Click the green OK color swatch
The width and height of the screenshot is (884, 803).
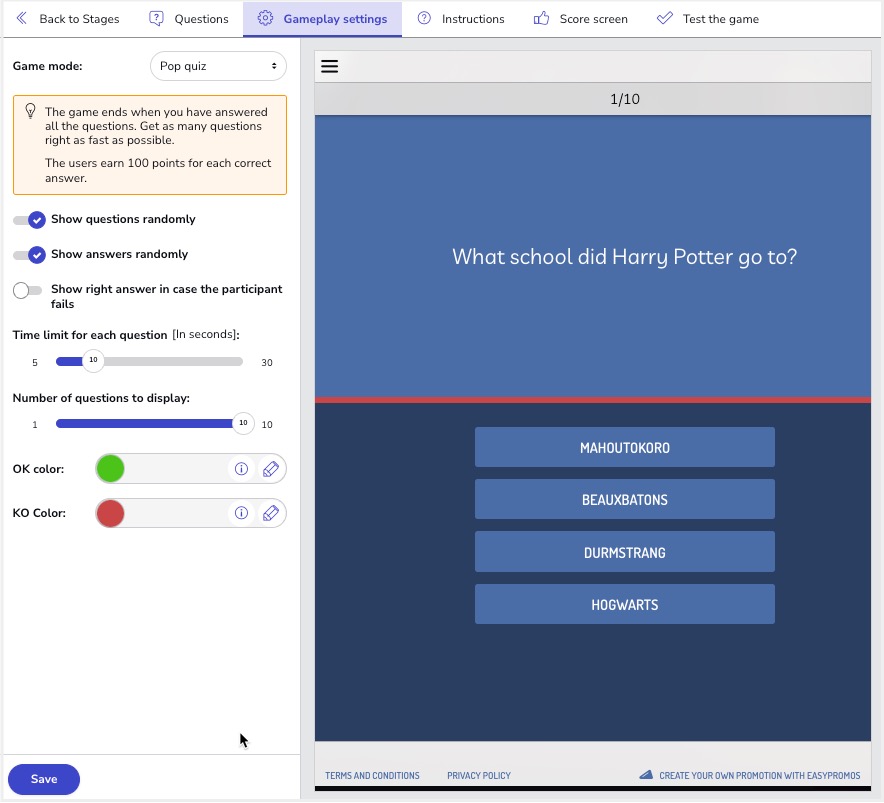(110, 469)
